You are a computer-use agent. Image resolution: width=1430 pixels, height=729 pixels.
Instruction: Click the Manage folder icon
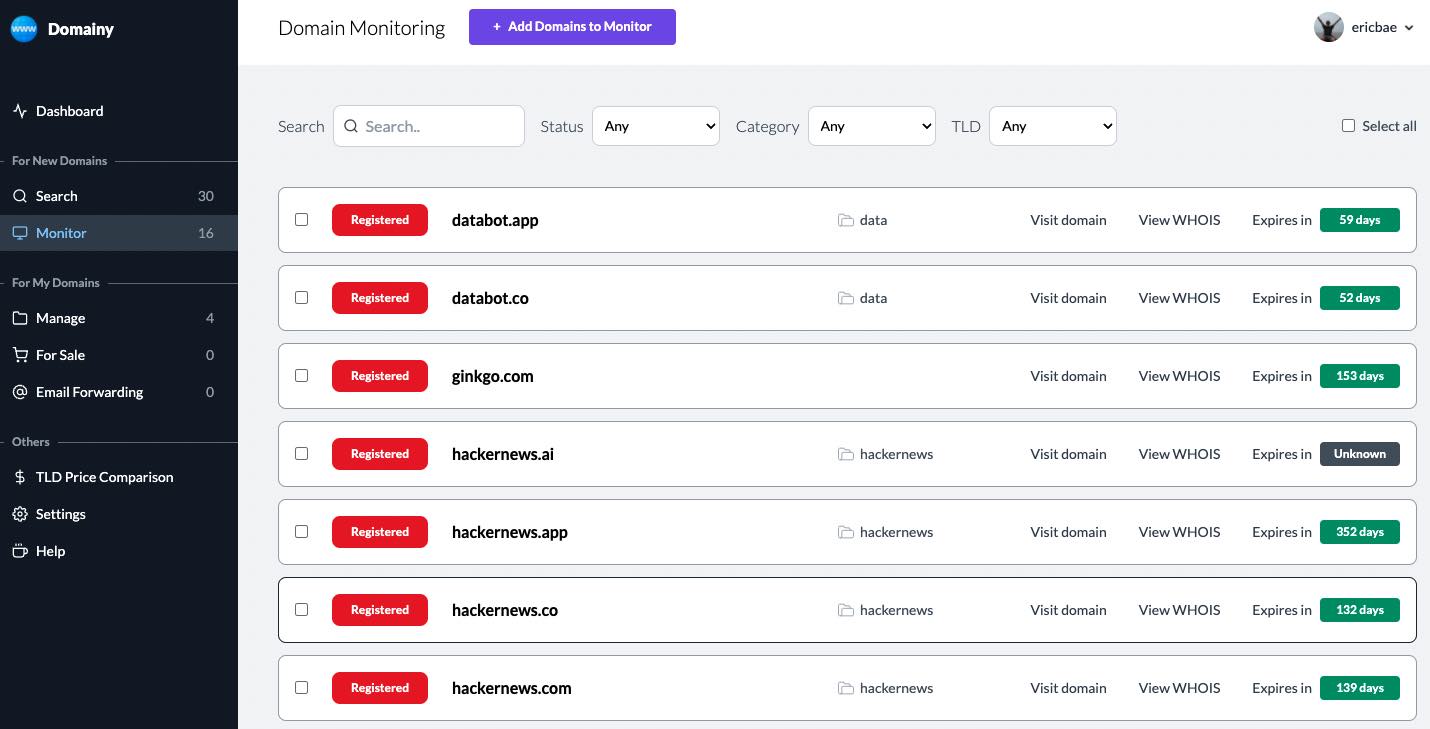[20, 318]
